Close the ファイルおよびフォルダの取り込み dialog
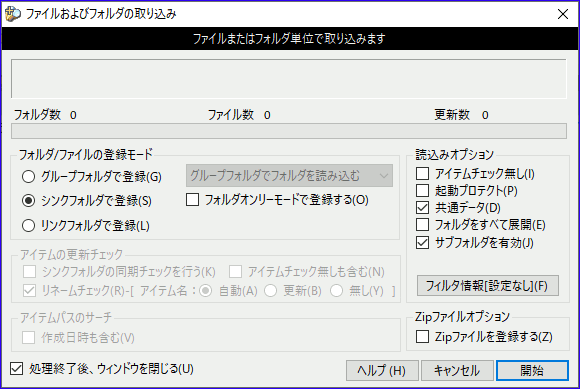The height and width of the screenshot is (389, 580). [x=563, y=14]
